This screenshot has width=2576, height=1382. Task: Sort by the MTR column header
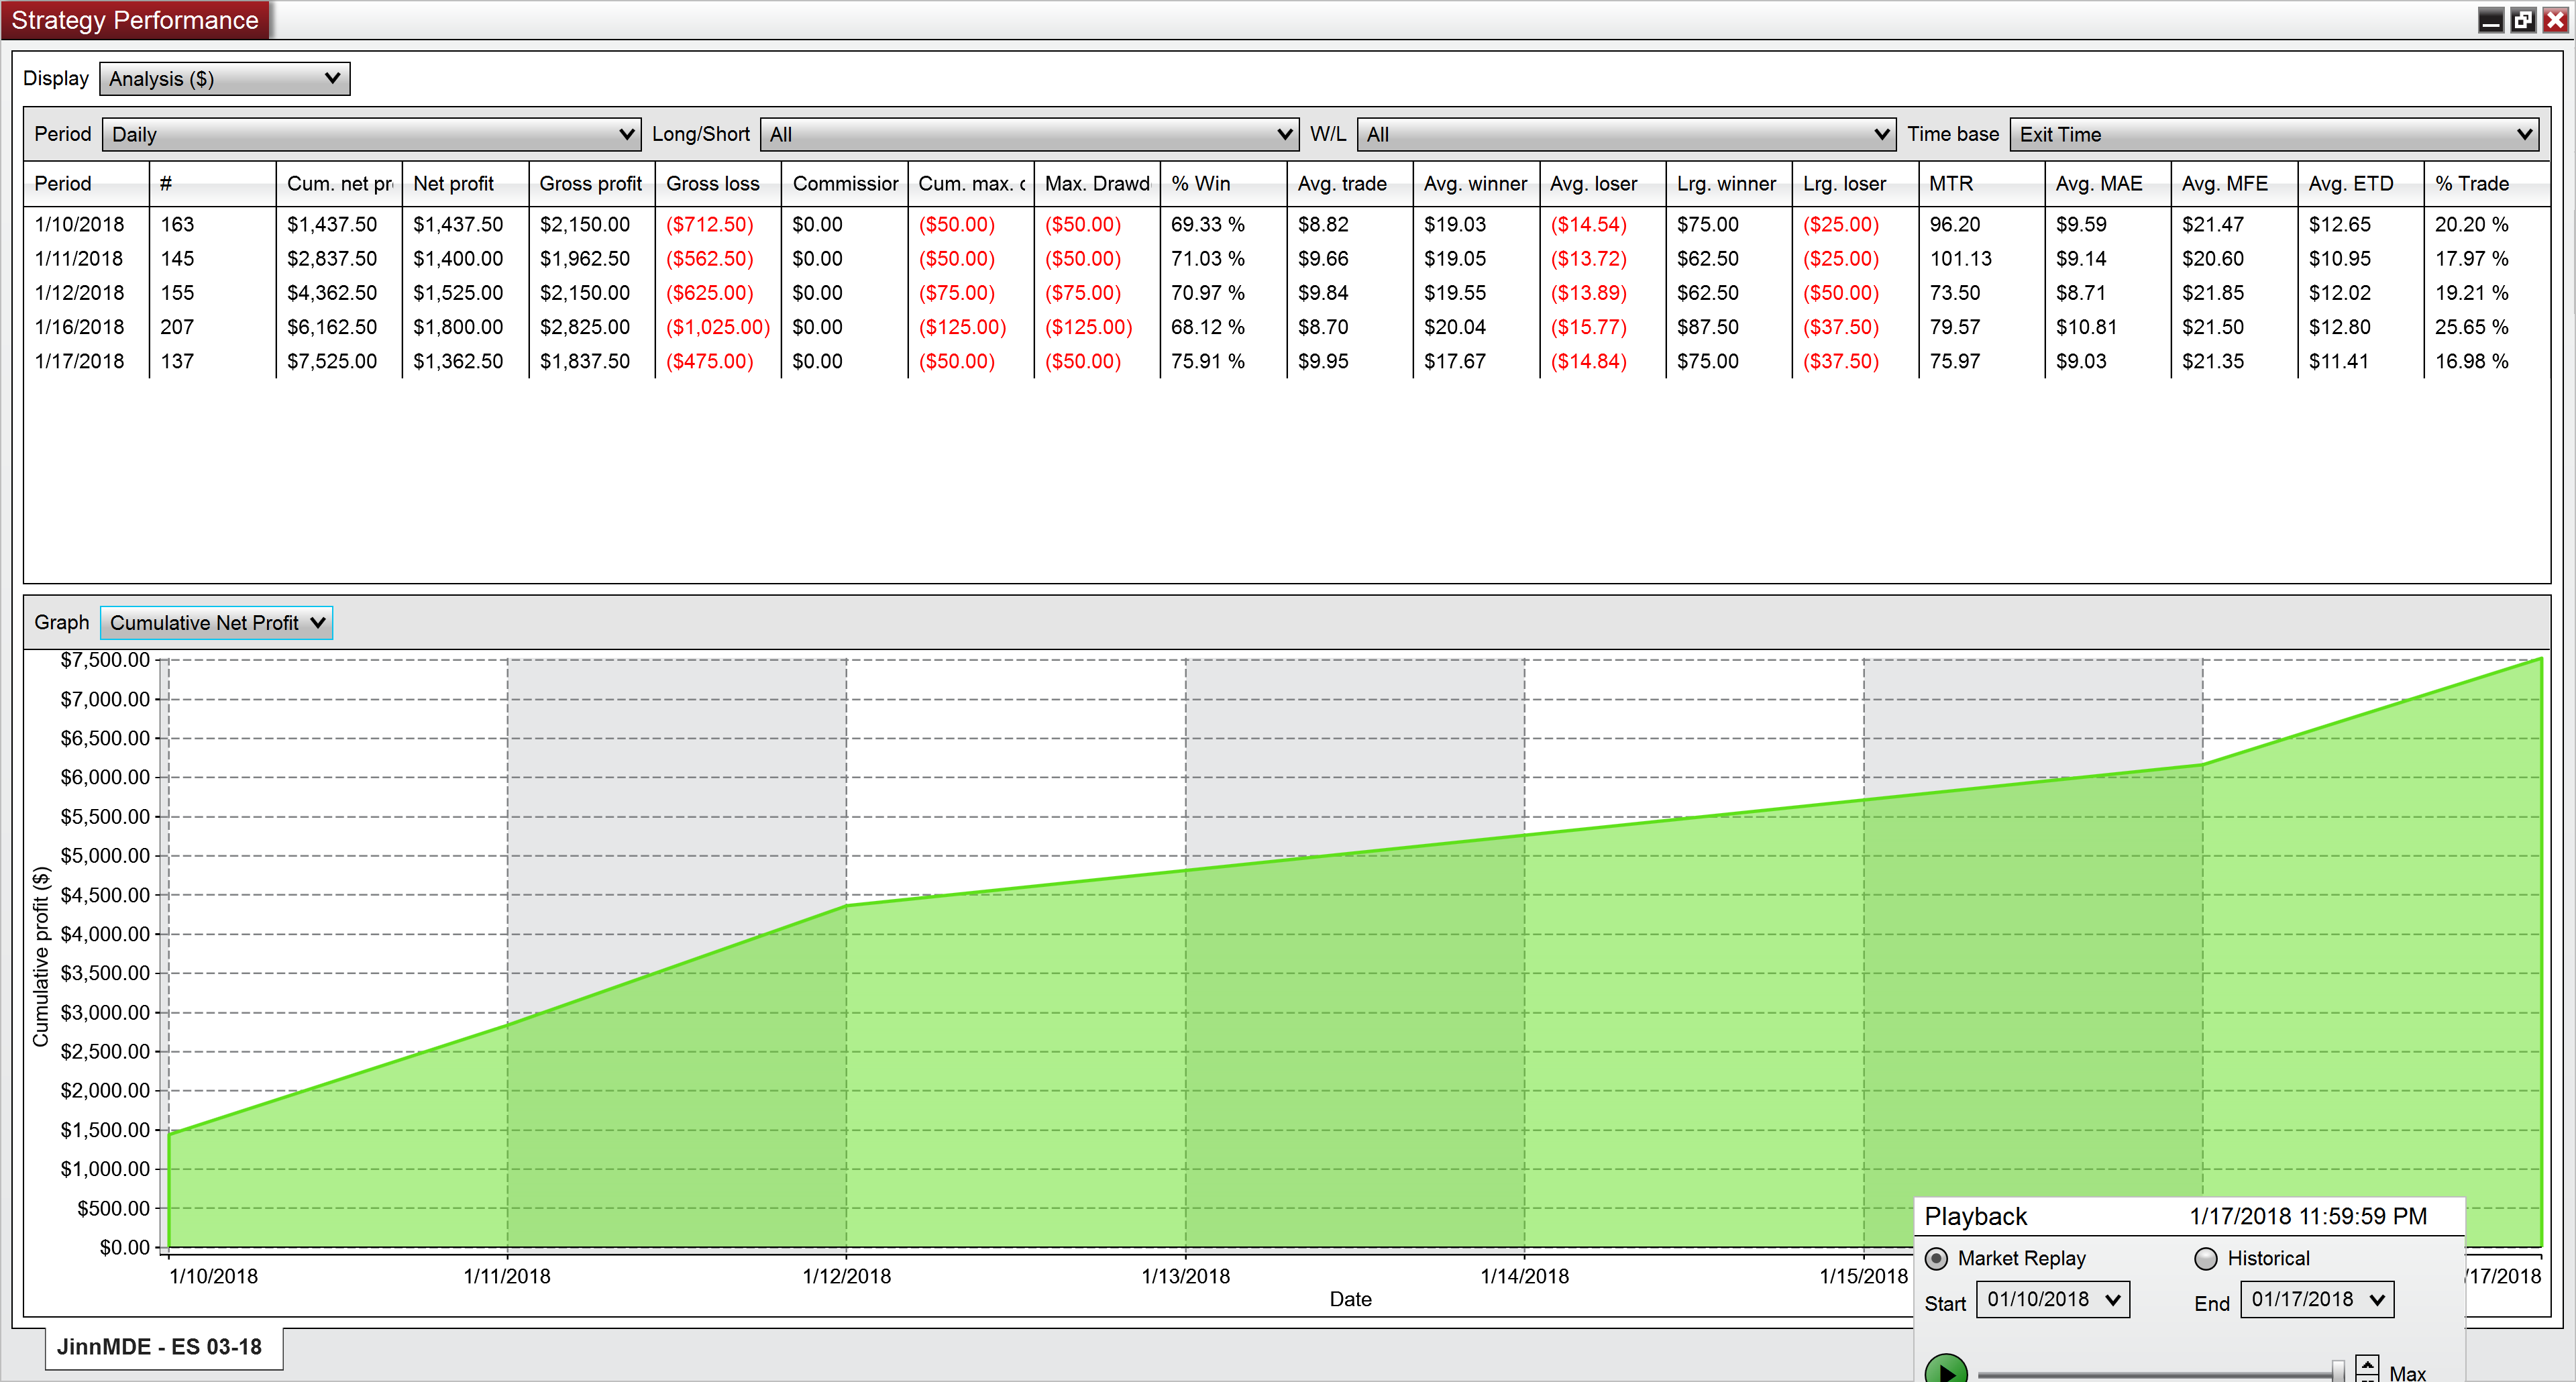(x=1981, y=183)
